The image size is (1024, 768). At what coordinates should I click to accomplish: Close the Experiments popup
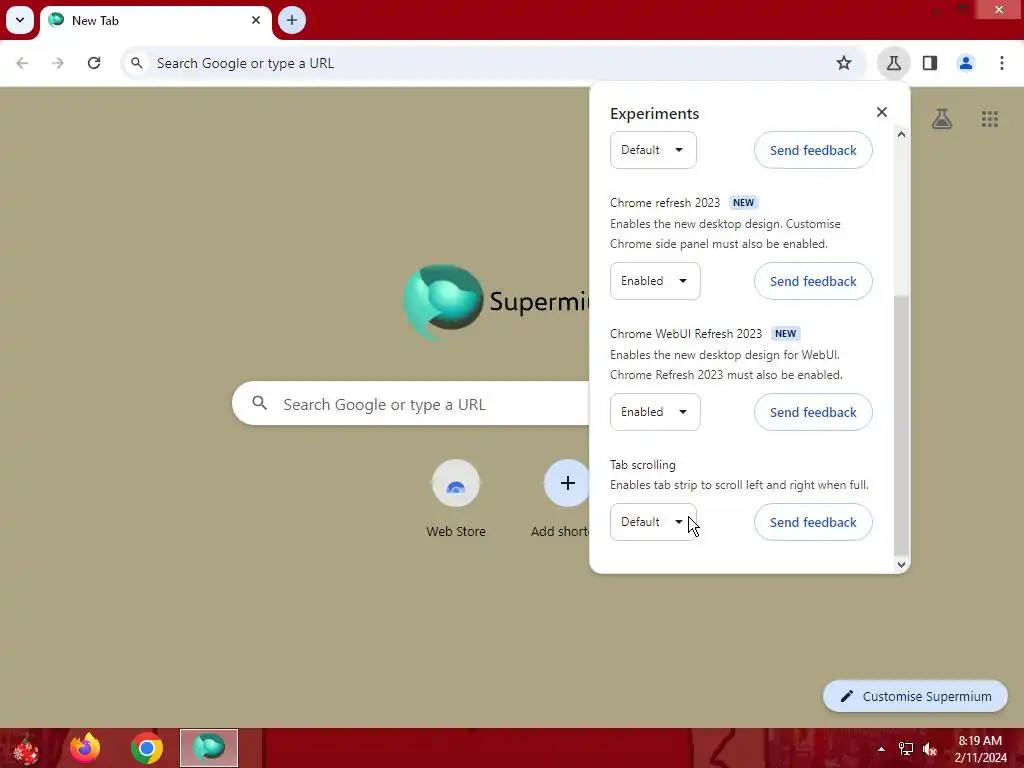882,112
